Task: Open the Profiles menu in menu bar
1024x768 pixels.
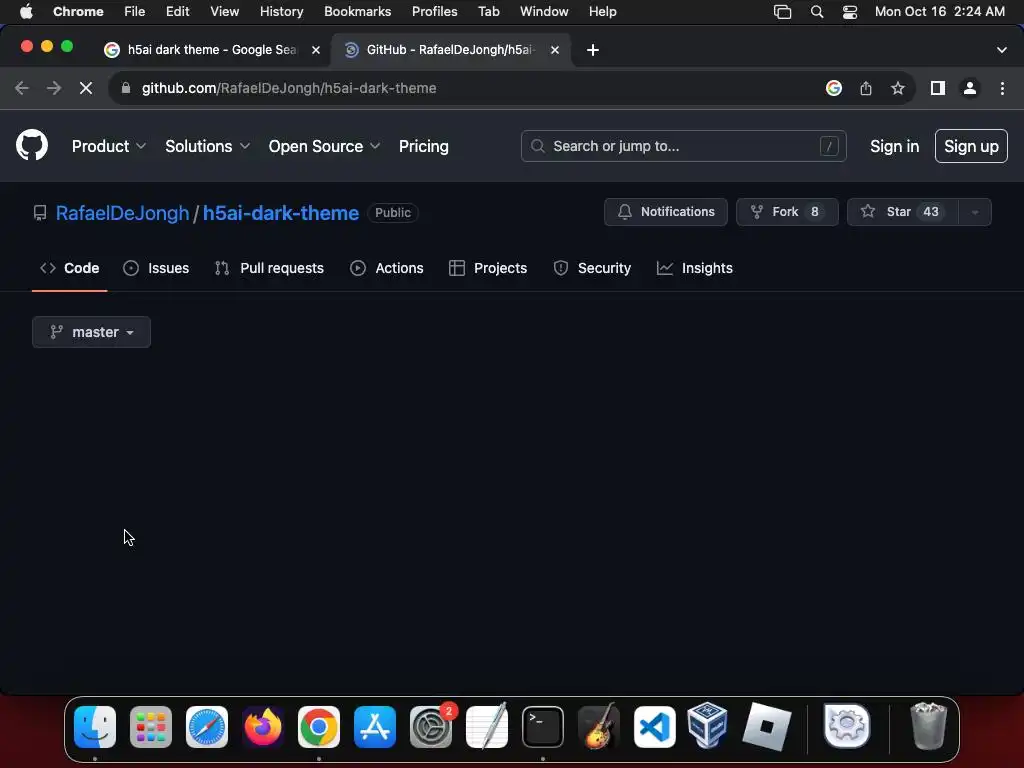Action: pyautogui.click(x=434, y=11)
